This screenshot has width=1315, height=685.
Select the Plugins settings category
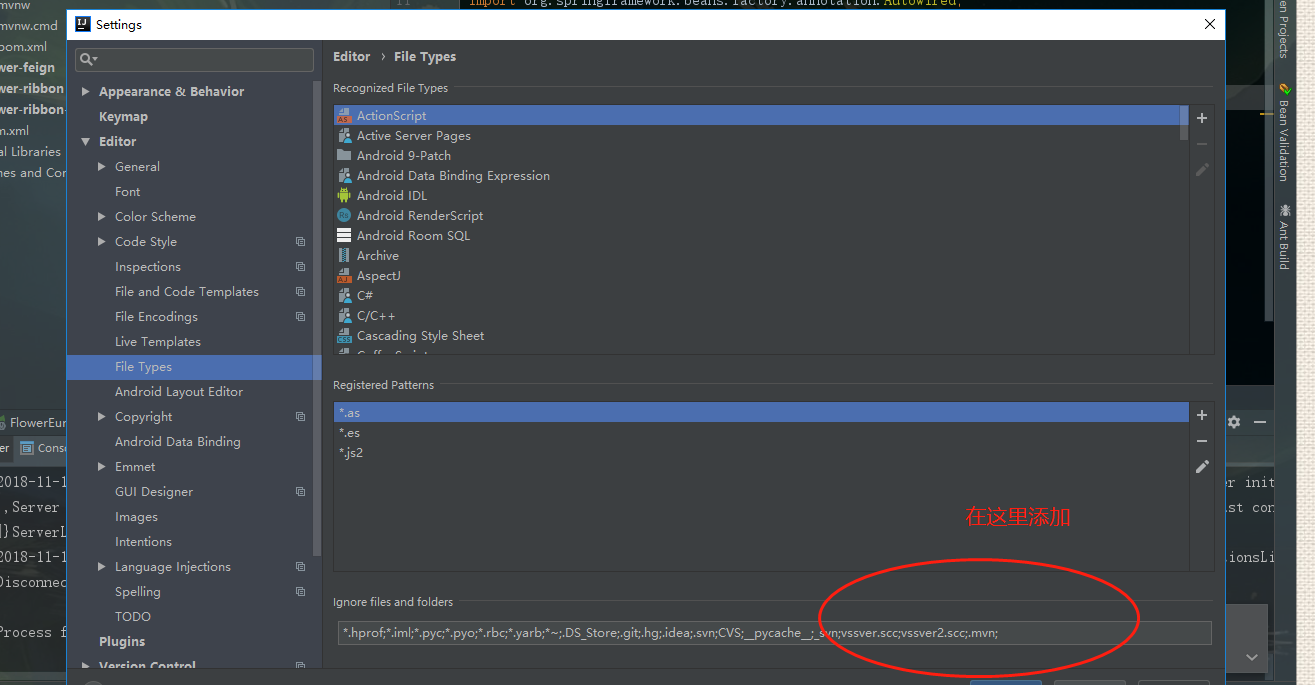point(122,642)
